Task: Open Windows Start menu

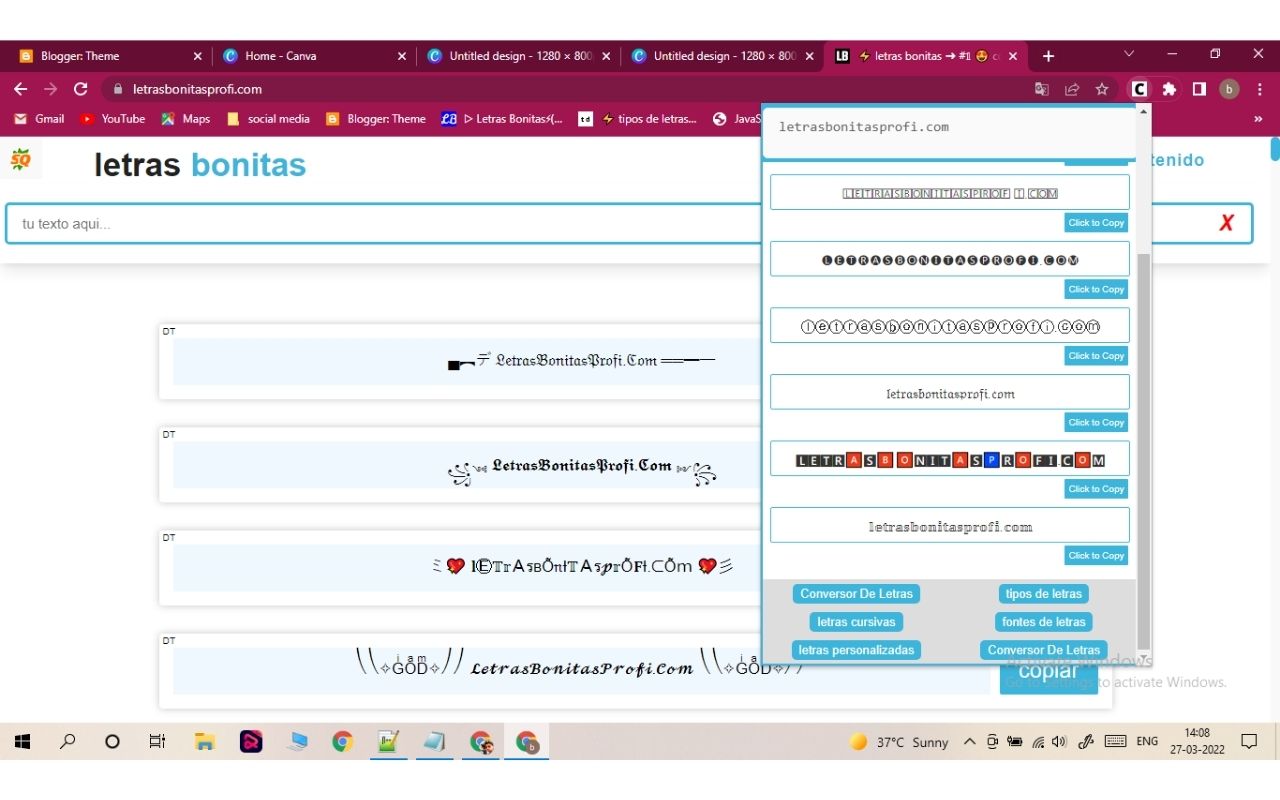Action: (x=22, y=742)
